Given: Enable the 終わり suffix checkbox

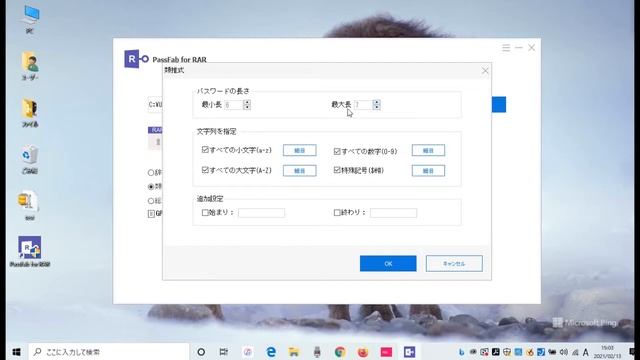Looking at the screenshot, I should (337, 213).
